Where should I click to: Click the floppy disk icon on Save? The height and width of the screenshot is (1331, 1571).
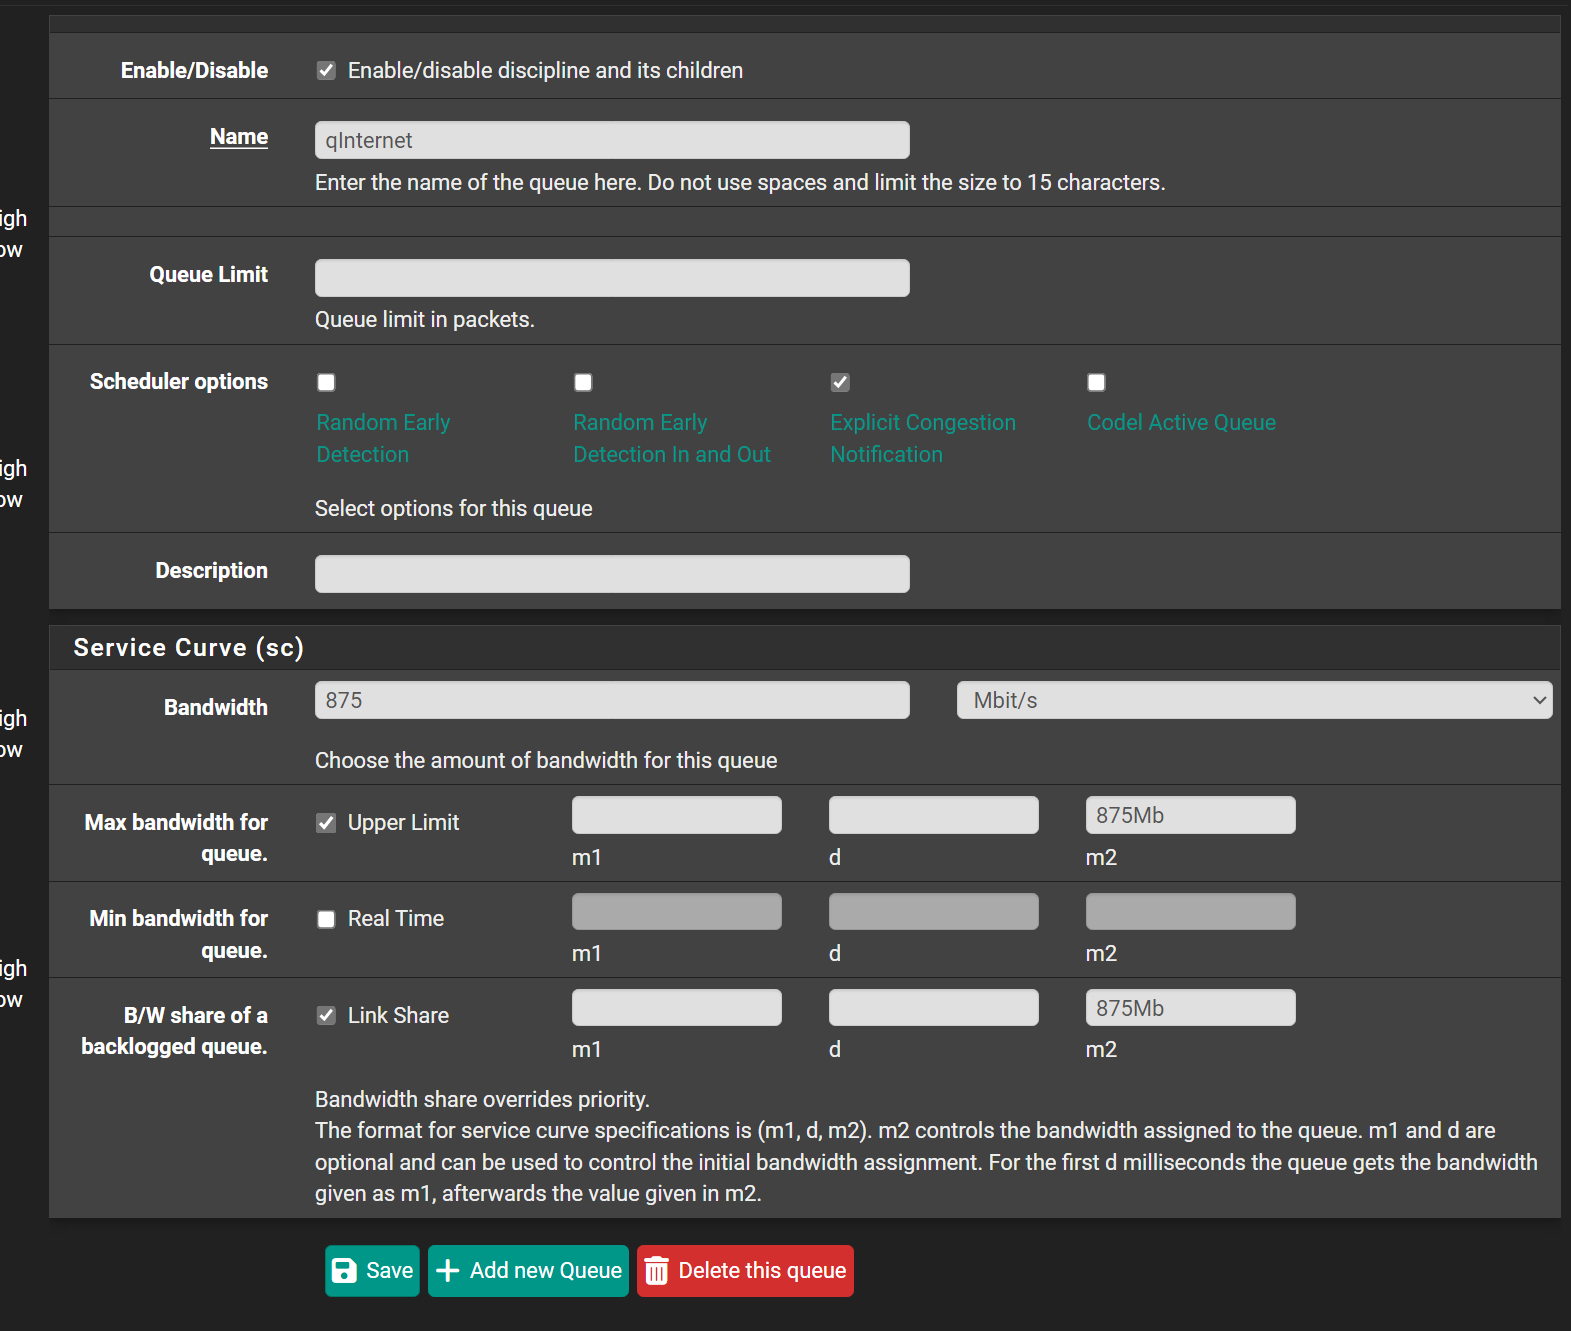344,1271
